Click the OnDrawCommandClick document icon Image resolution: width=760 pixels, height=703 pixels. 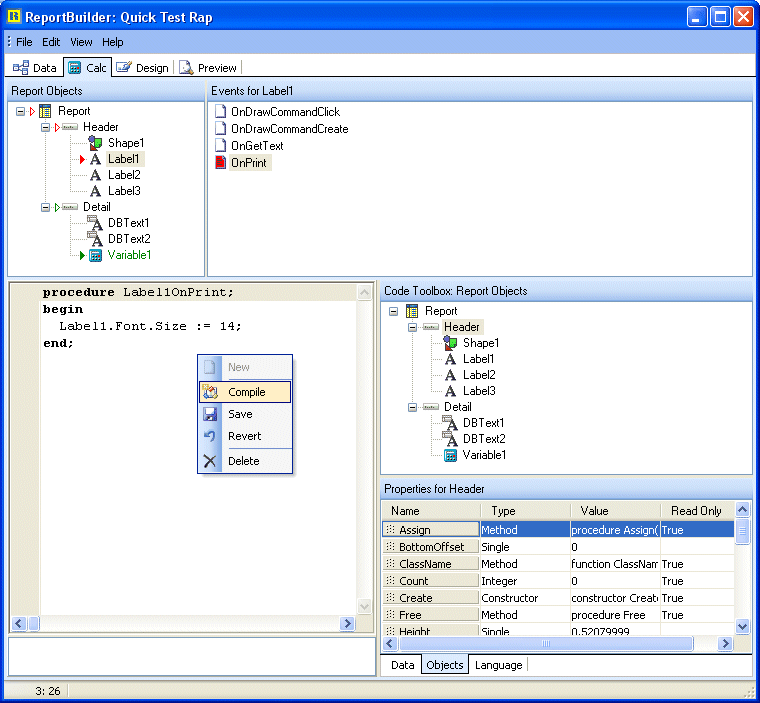pyautogui.click(x=221, y=112)
